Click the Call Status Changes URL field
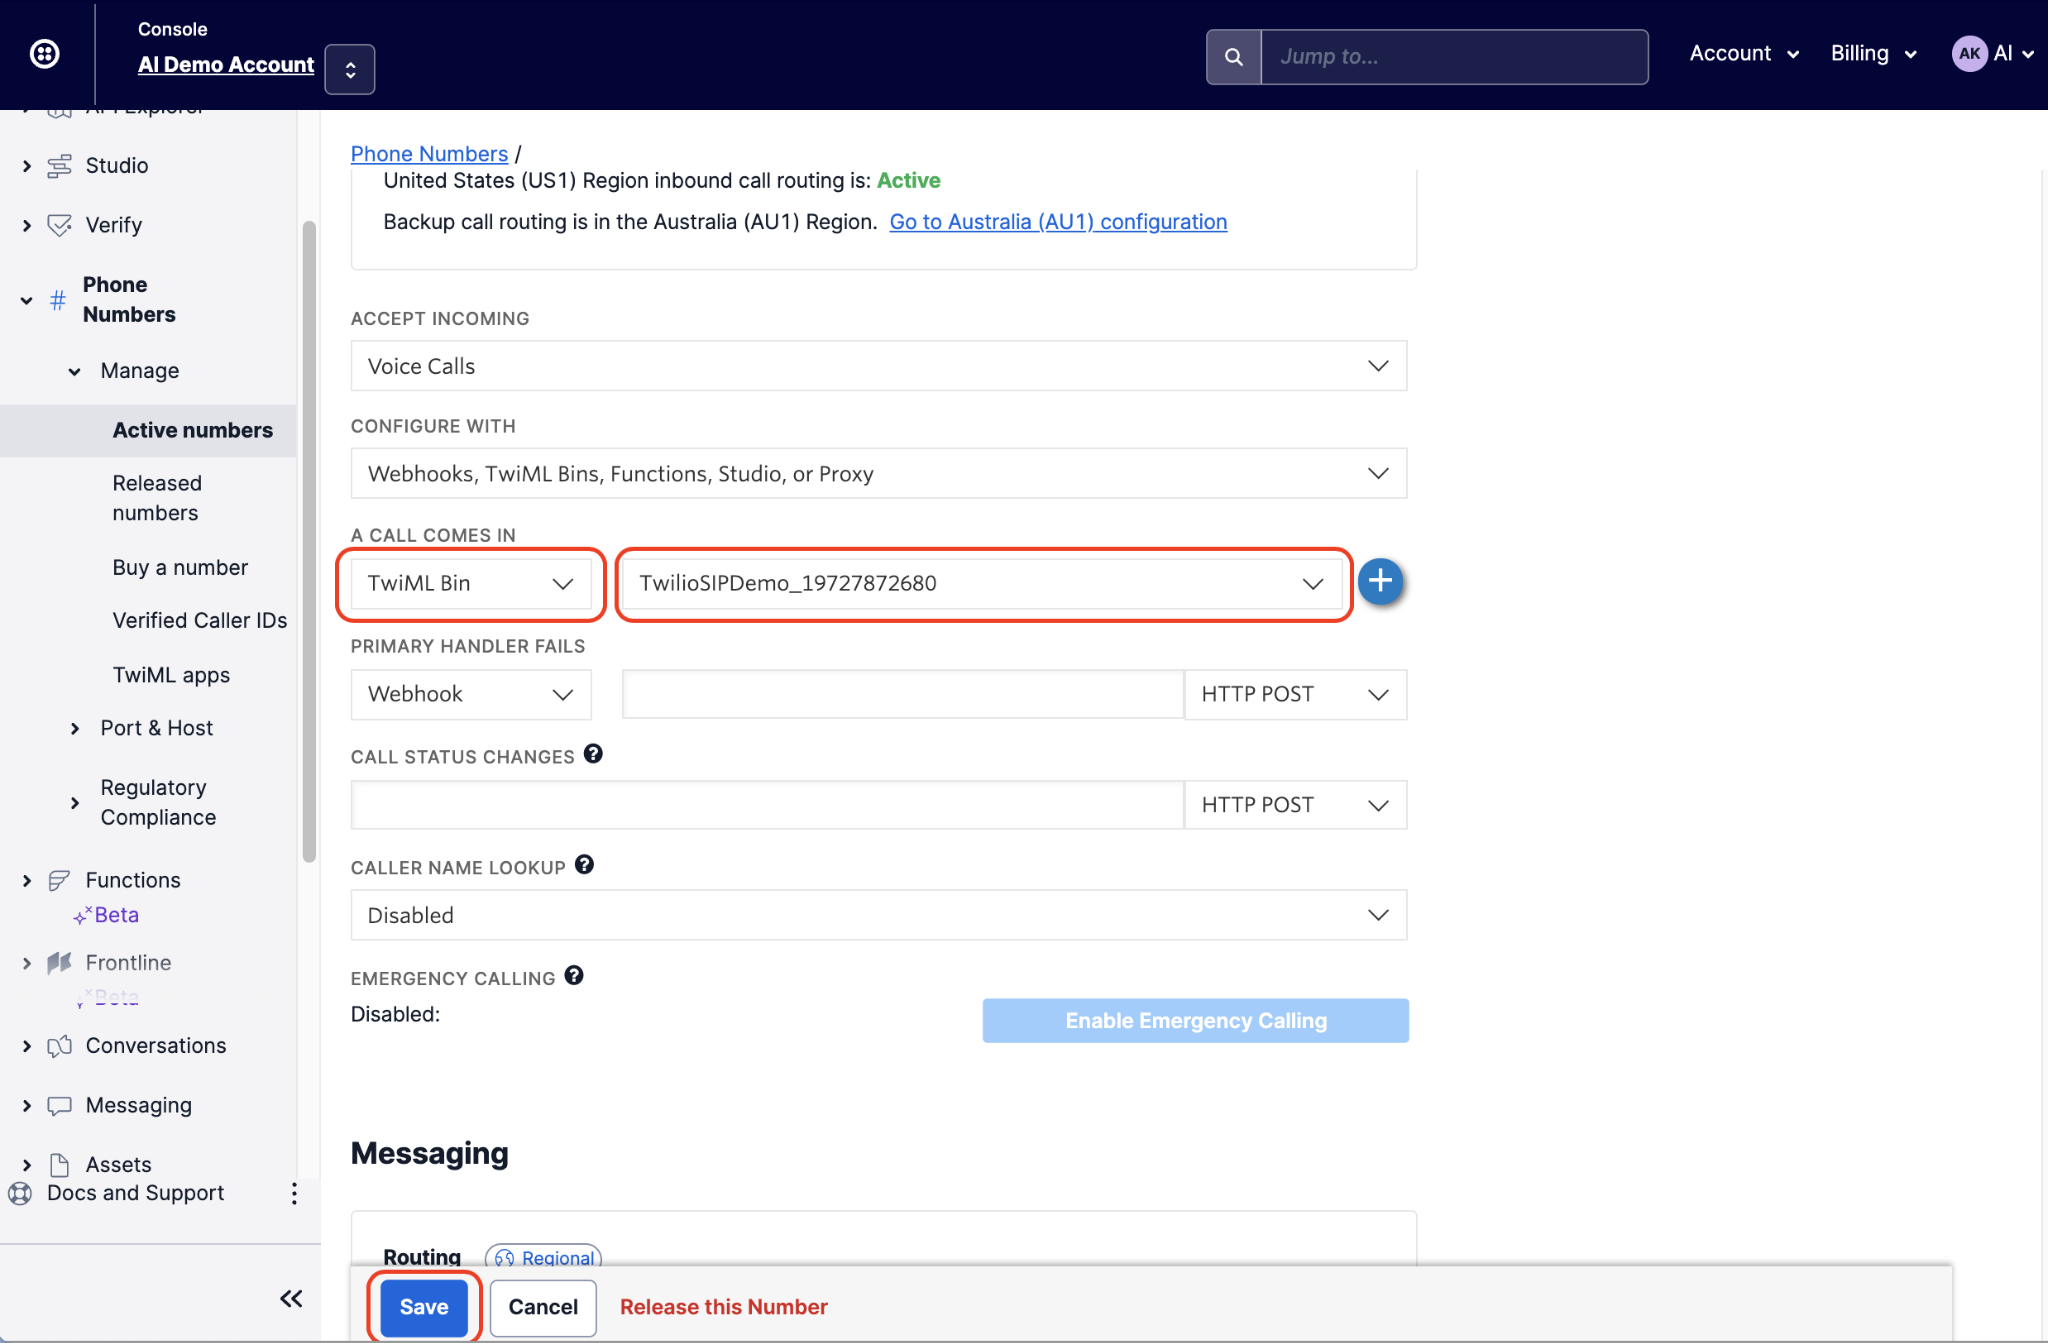Viewport: 2048px width, 1343px height. (x=767, y=805)
